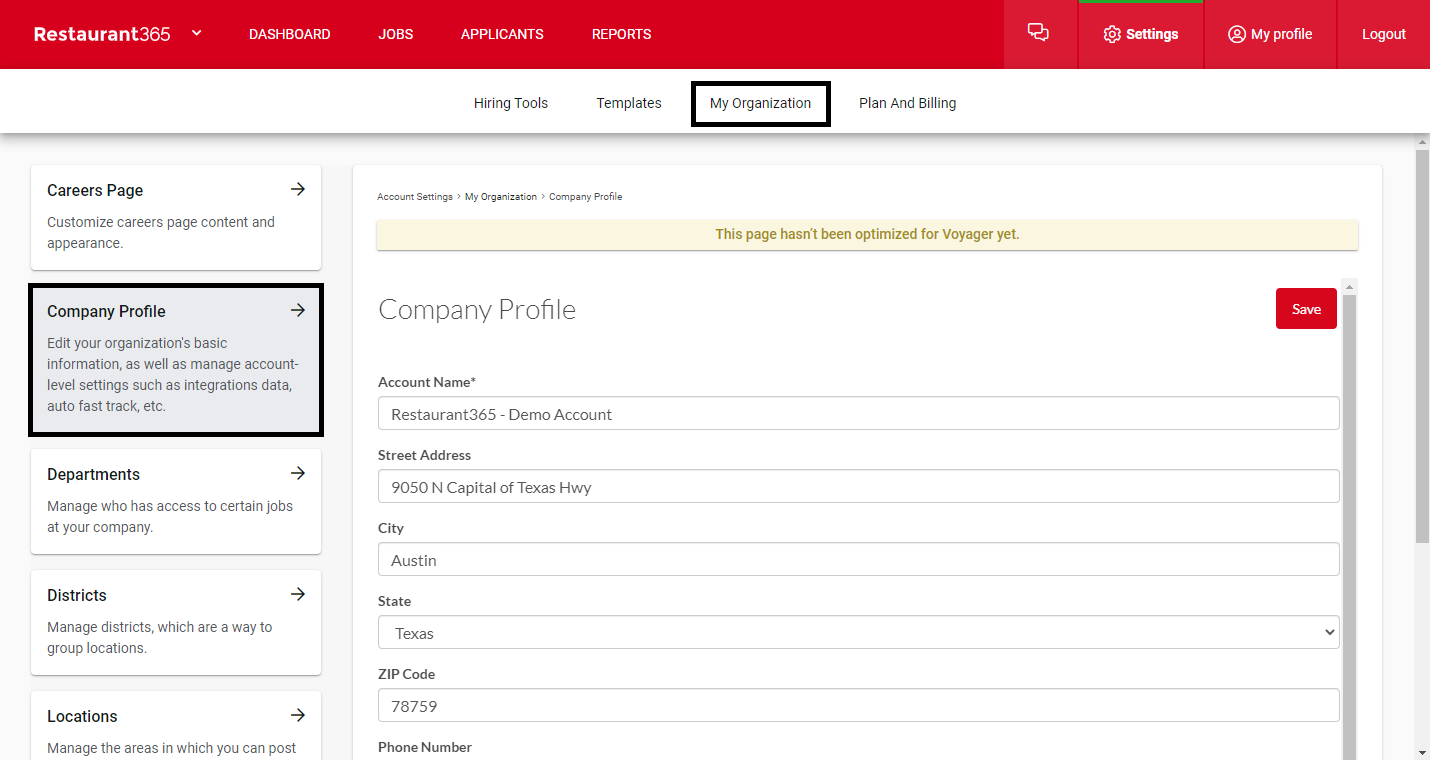The width and height of the screenshot is (1430, 760).
Task: Click the page scrollbar down arrow
Action: coord(1422,752)
